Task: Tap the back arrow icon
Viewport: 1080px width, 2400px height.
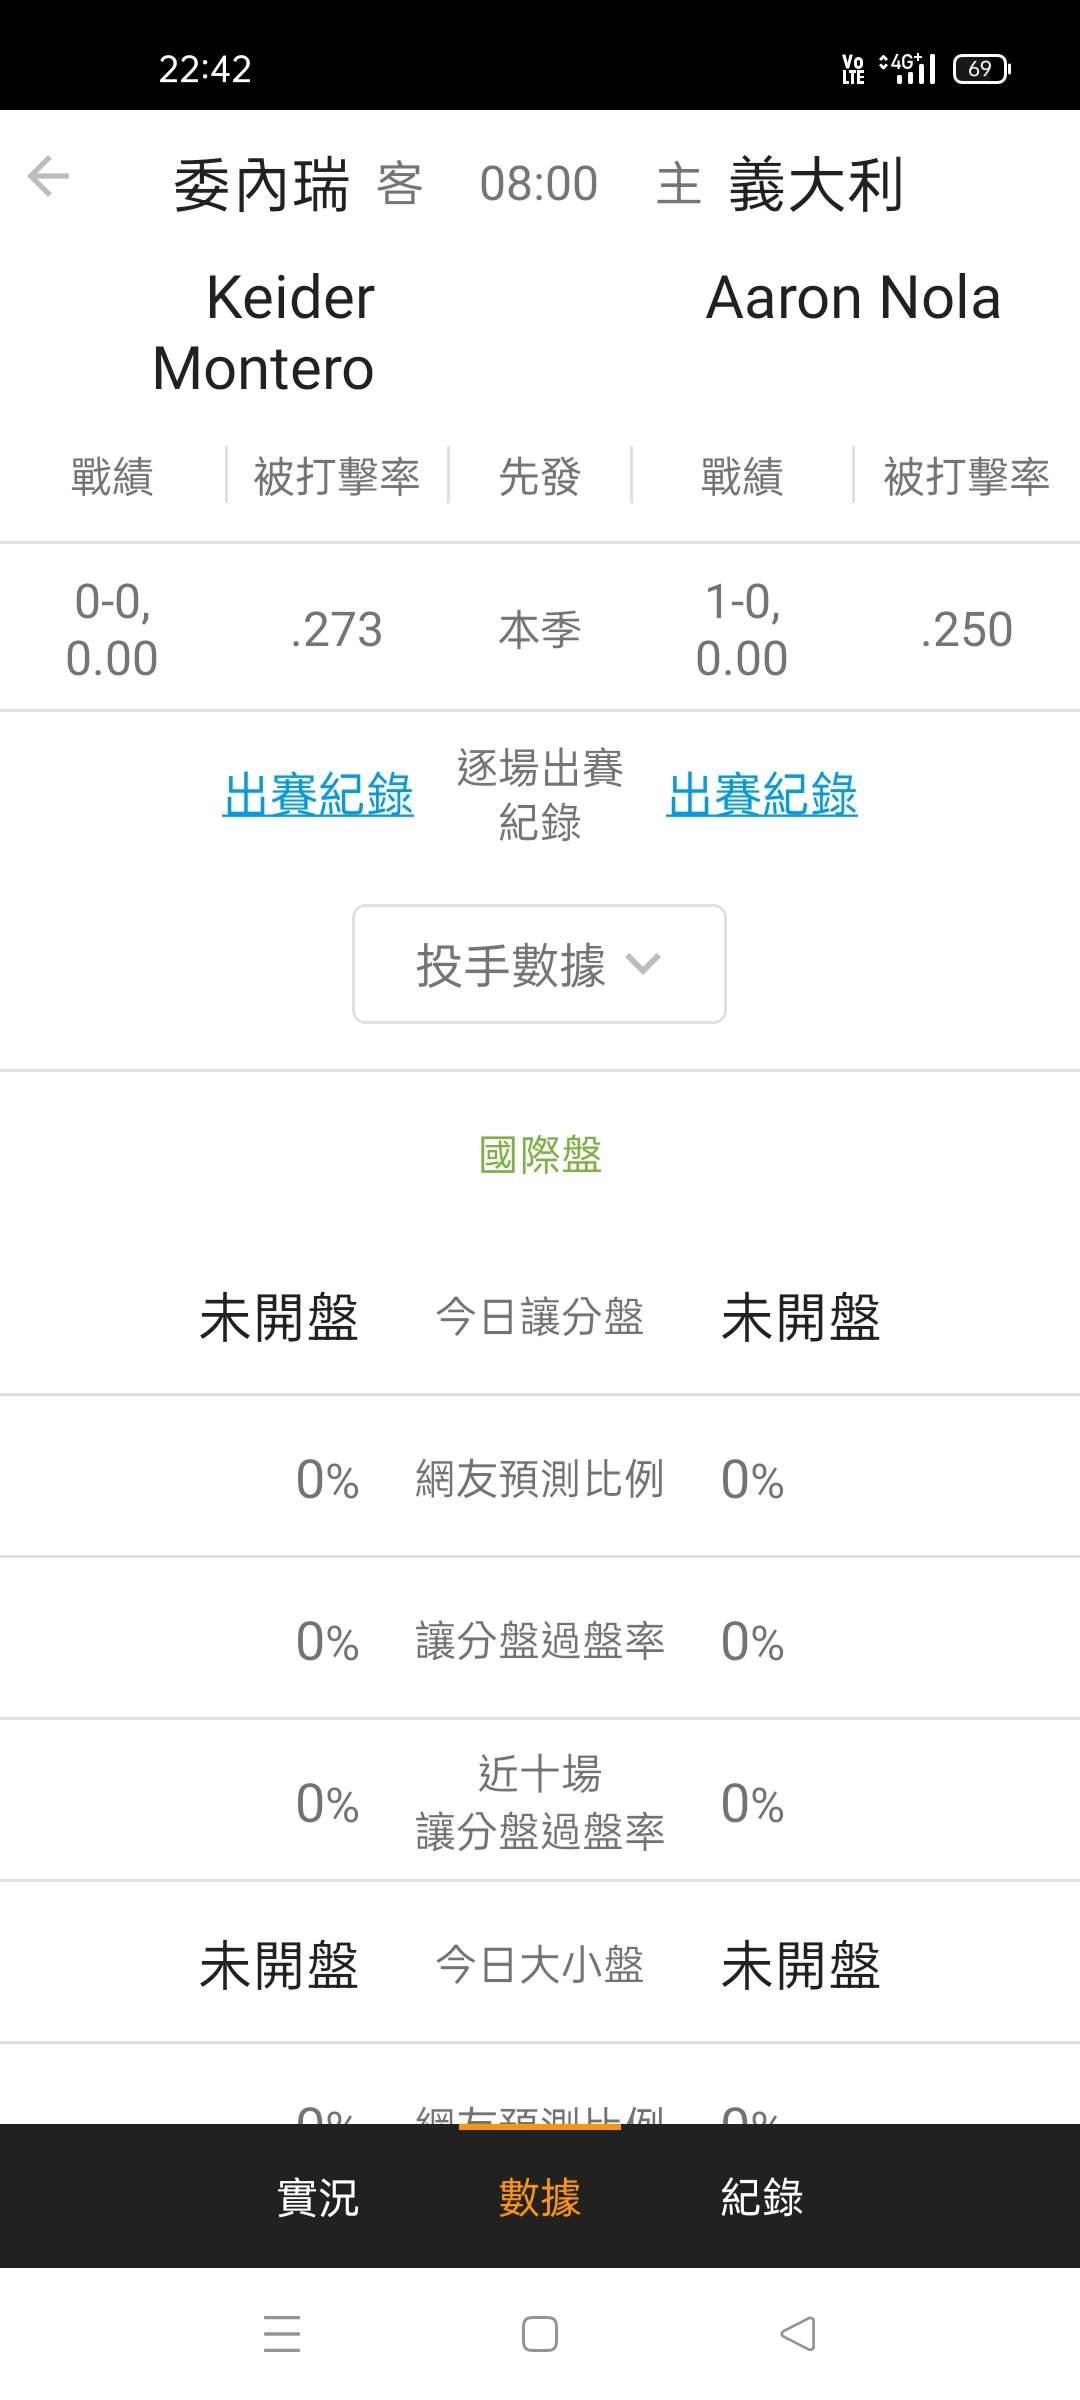Action: click(x=48, y=177)
